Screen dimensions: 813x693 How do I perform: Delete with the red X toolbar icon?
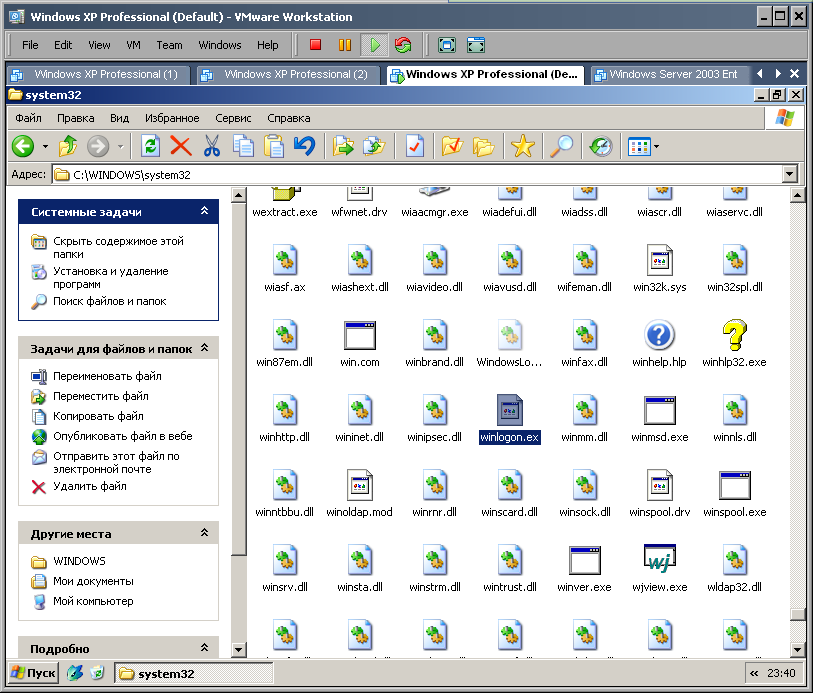(180, 146)
